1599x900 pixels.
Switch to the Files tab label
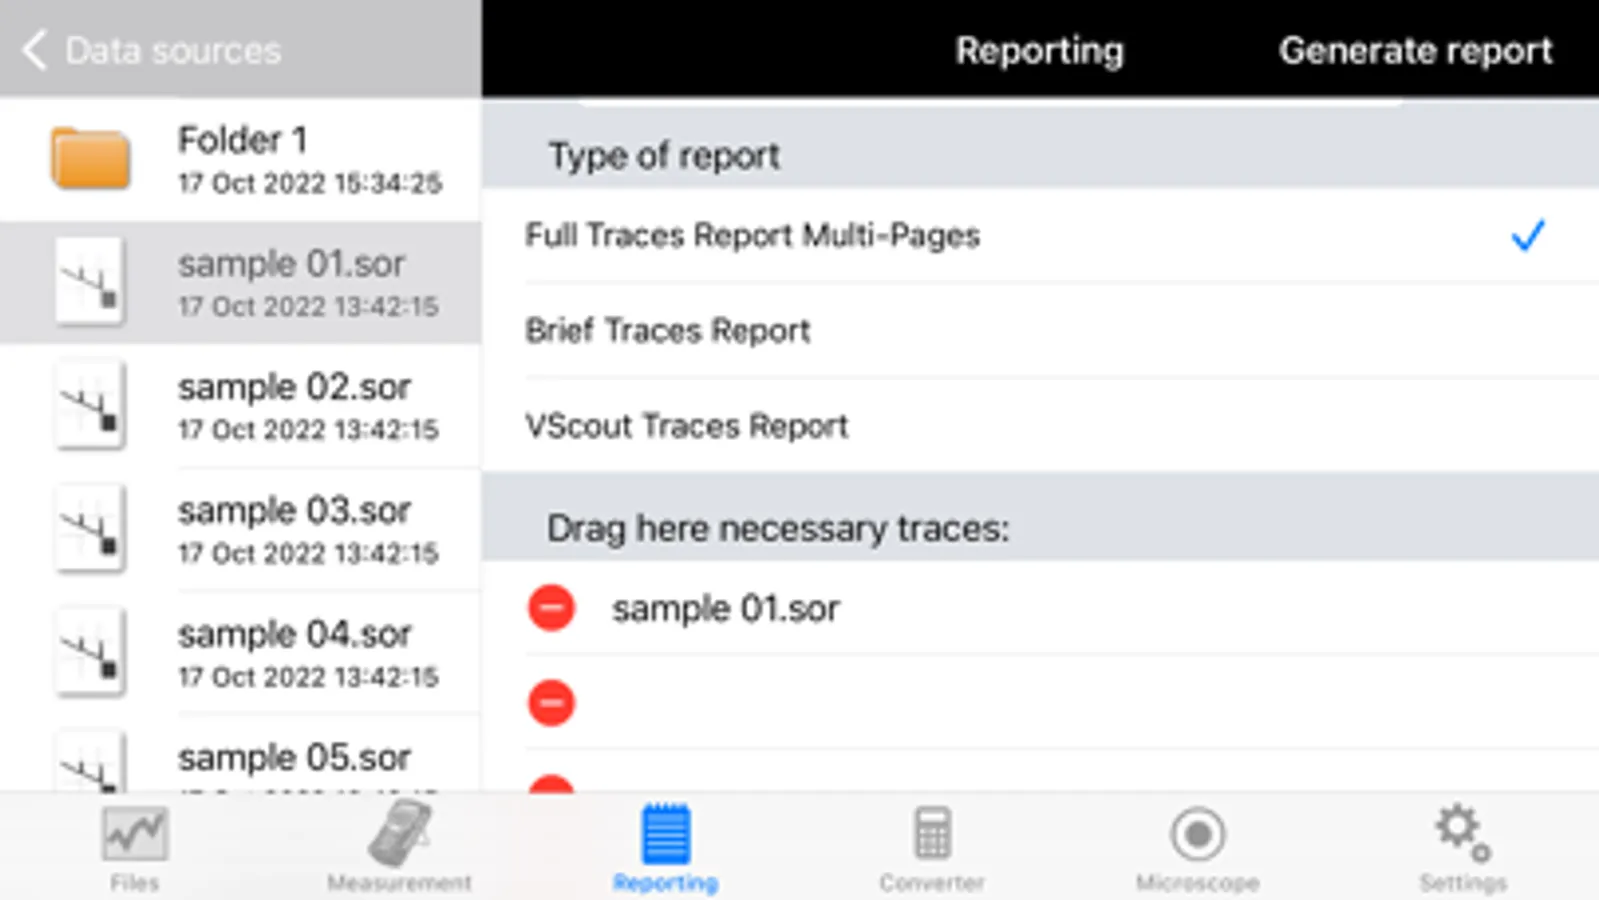tap(134, 883)
